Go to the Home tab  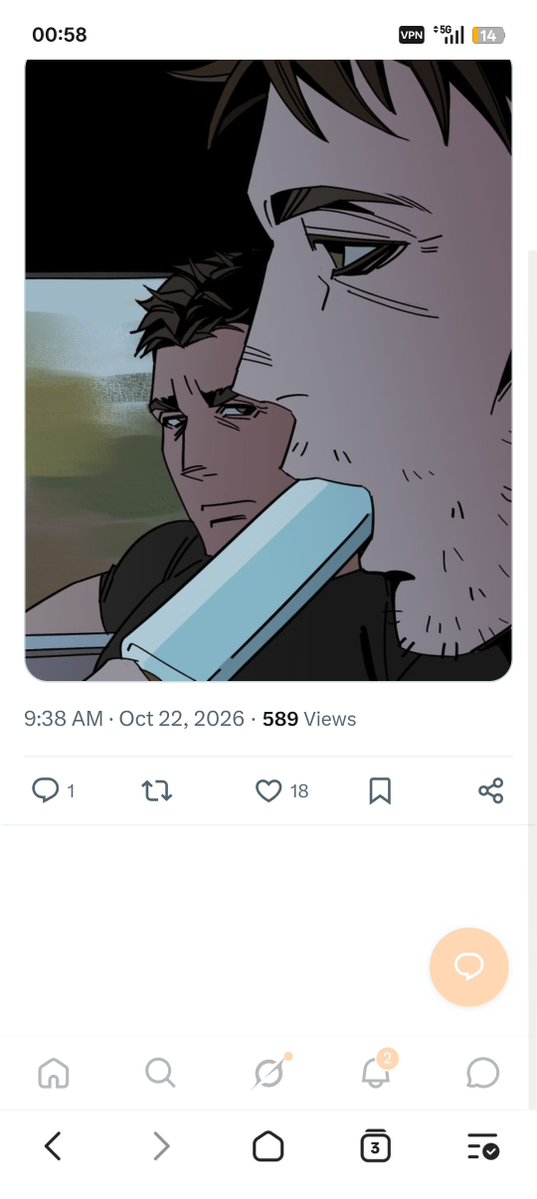click(x=54, y=1072)
